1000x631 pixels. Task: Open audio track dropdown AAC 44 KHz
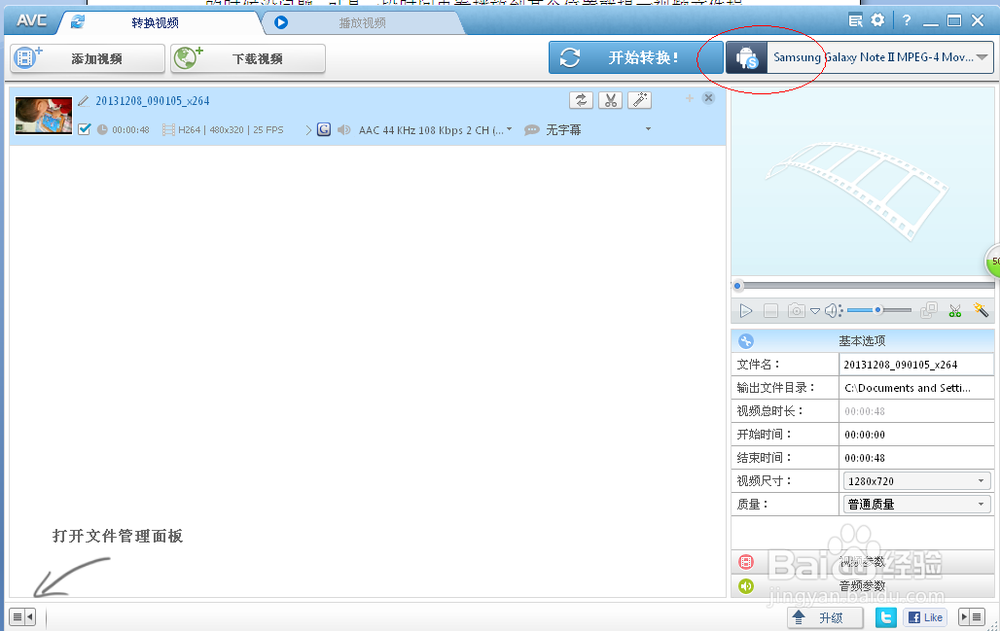[435, 130]
